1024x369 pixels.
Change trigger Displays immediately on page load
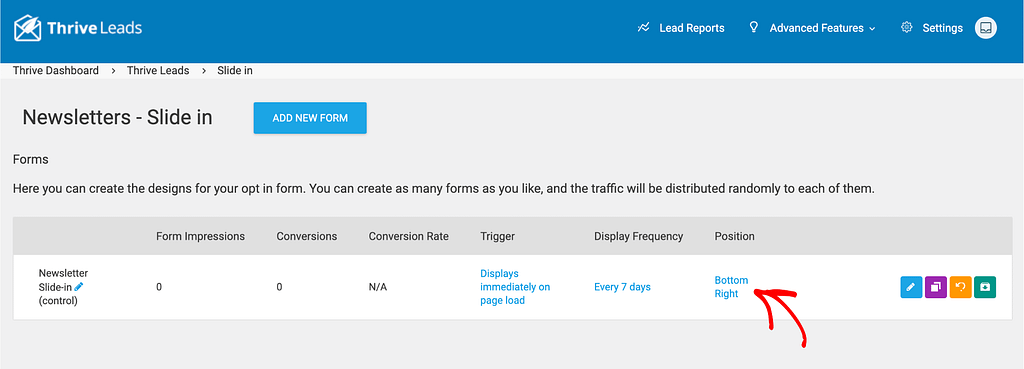click(515, 287)
